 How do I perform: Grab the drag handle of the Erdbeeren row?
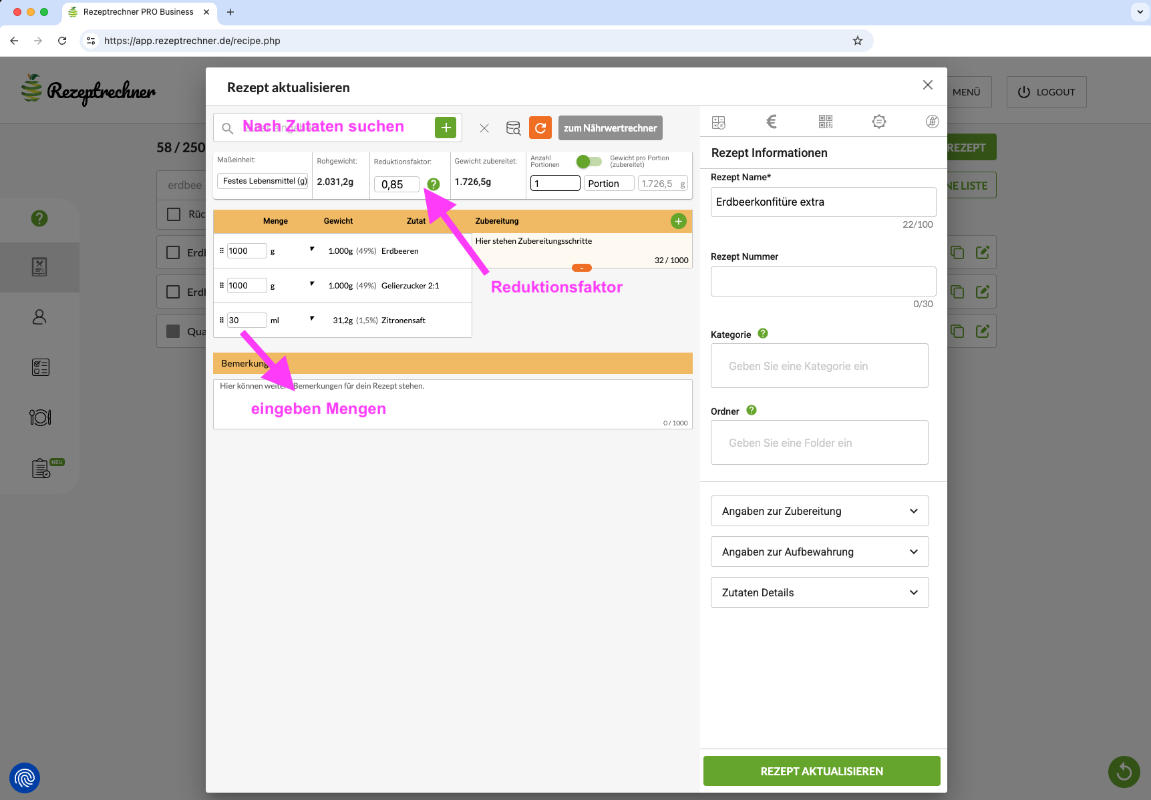pos(222,251)
